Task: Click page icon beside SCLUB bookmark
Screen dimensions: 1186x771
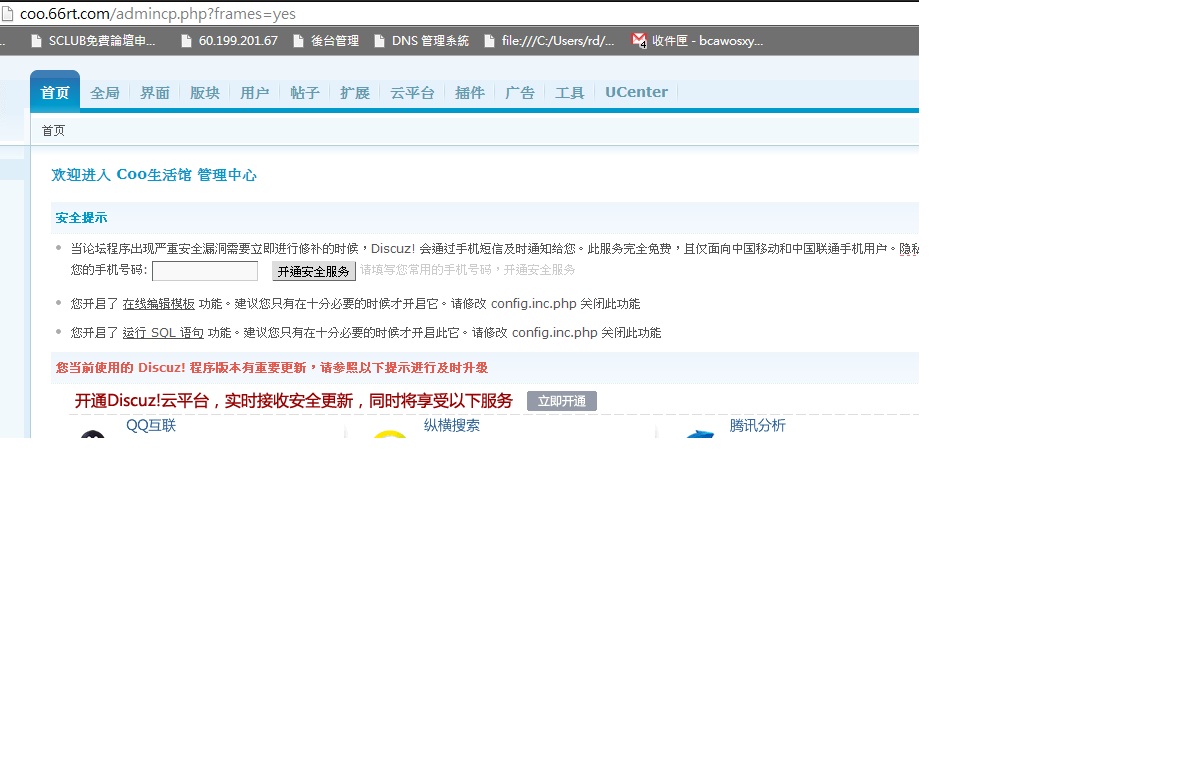Action: point(36,41)
